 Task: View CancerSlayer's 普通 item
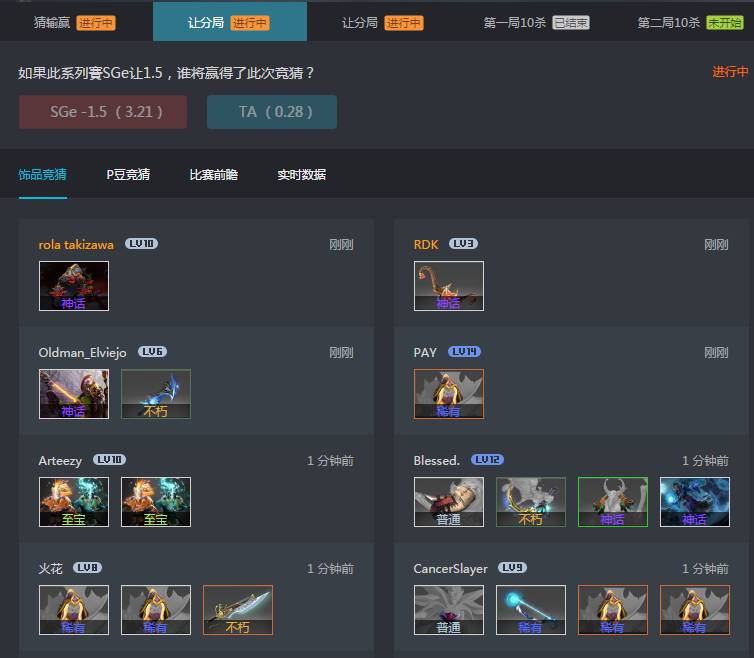[449, 610]
